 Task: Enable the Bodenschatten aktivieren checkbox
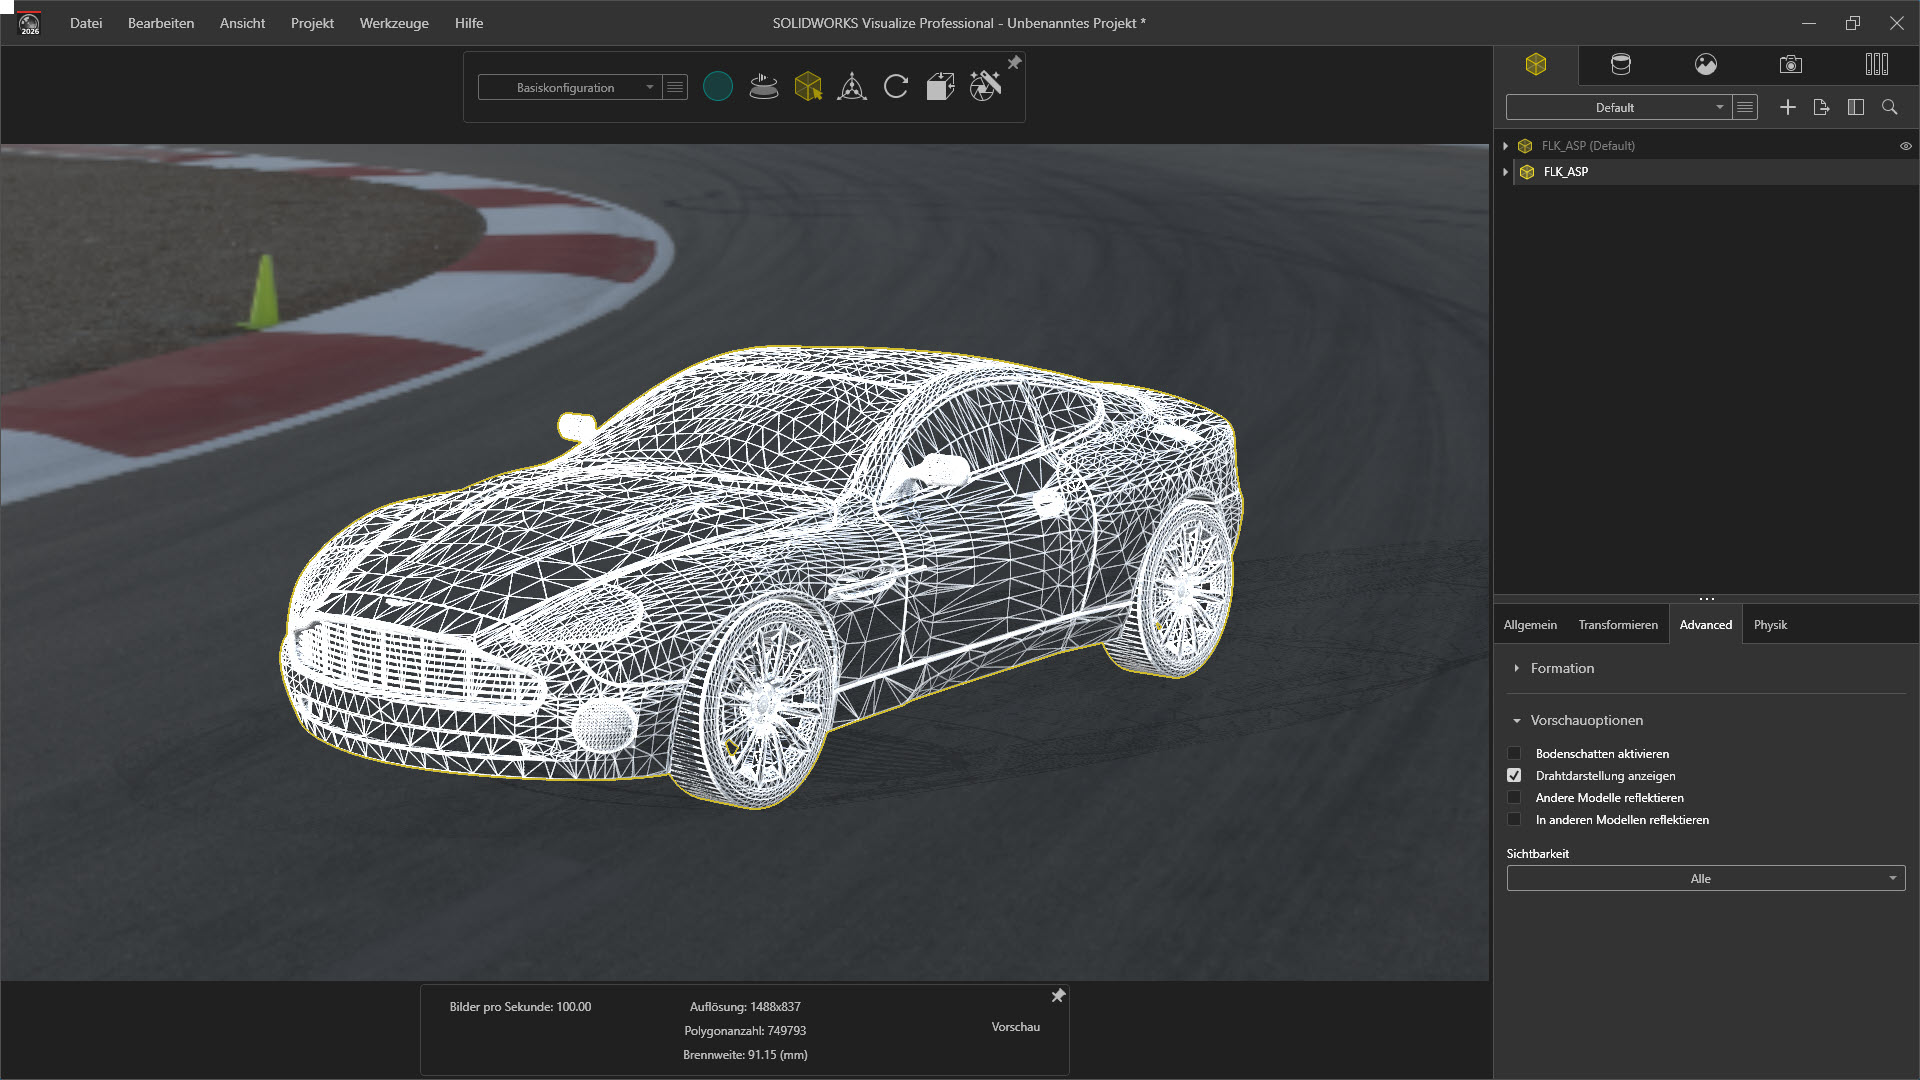click(1514, 754)
